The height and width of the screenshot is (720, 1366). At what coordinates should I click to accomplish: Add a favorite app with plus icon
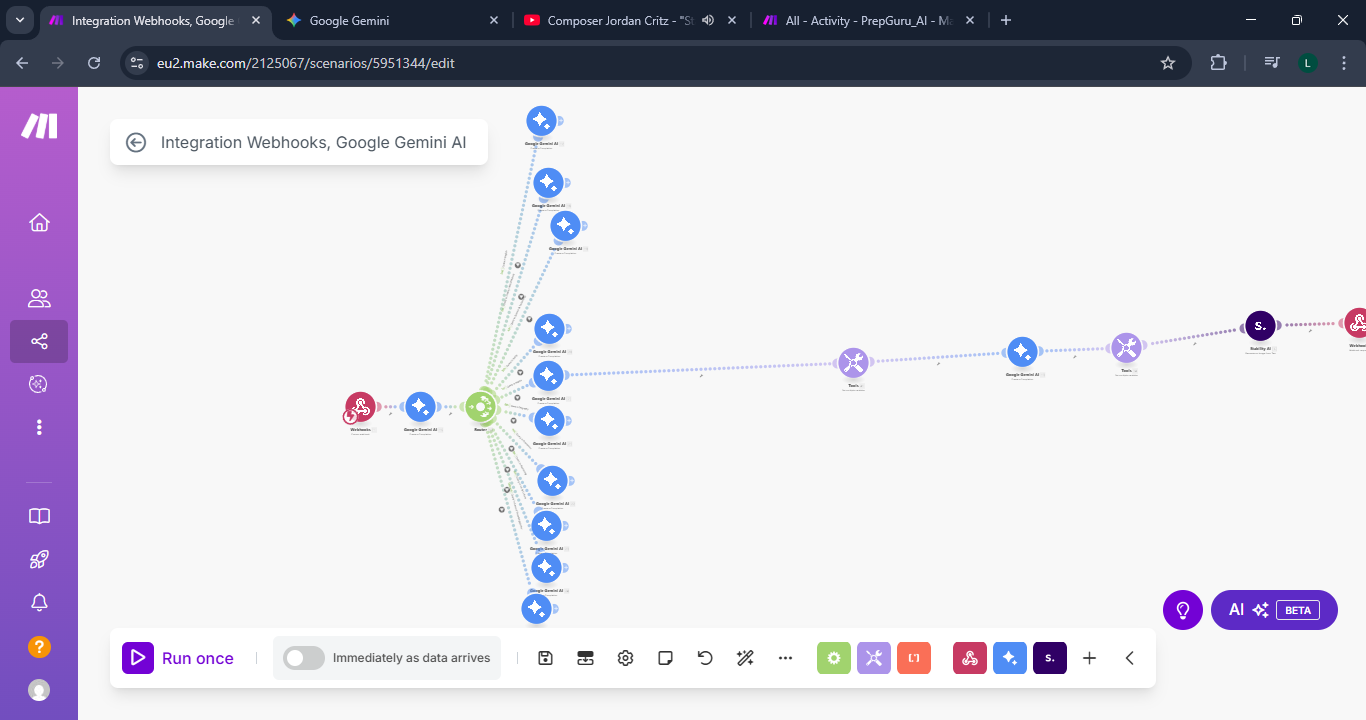[x=1090, y=658]
